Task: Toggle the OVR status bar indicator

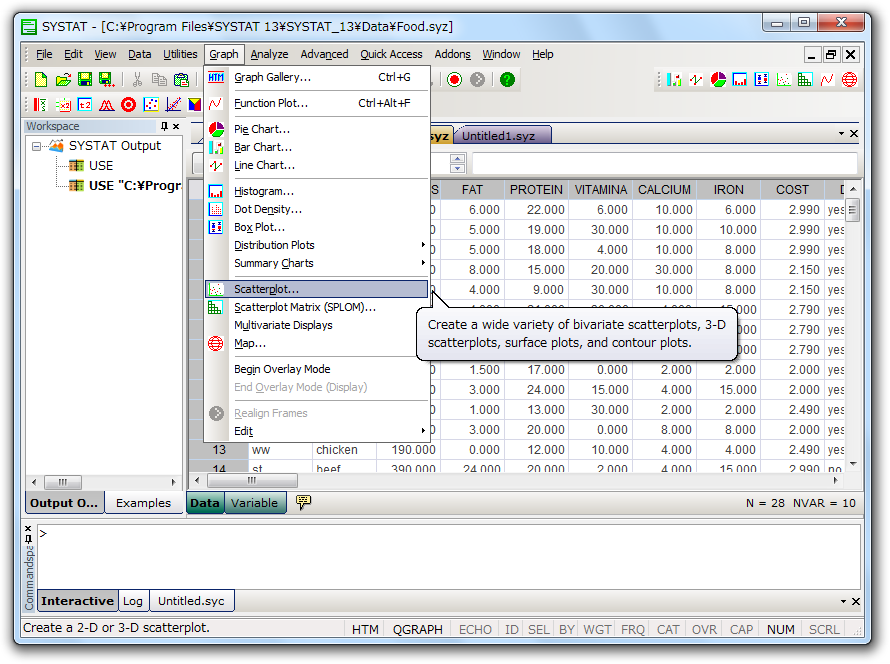Action: 704,629
